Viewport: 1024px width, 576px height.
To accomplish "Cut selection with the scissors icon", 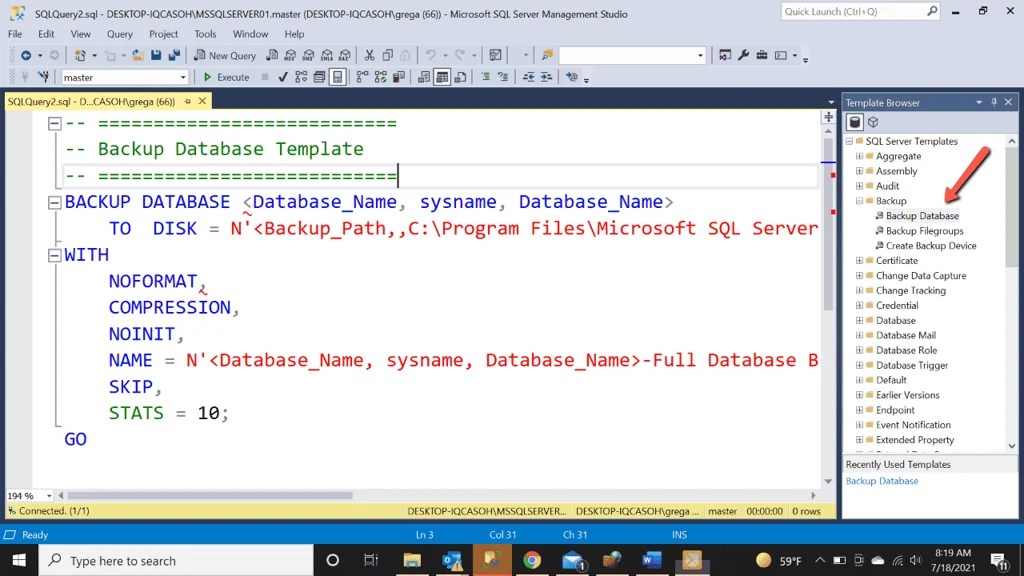I will (370, 56).
